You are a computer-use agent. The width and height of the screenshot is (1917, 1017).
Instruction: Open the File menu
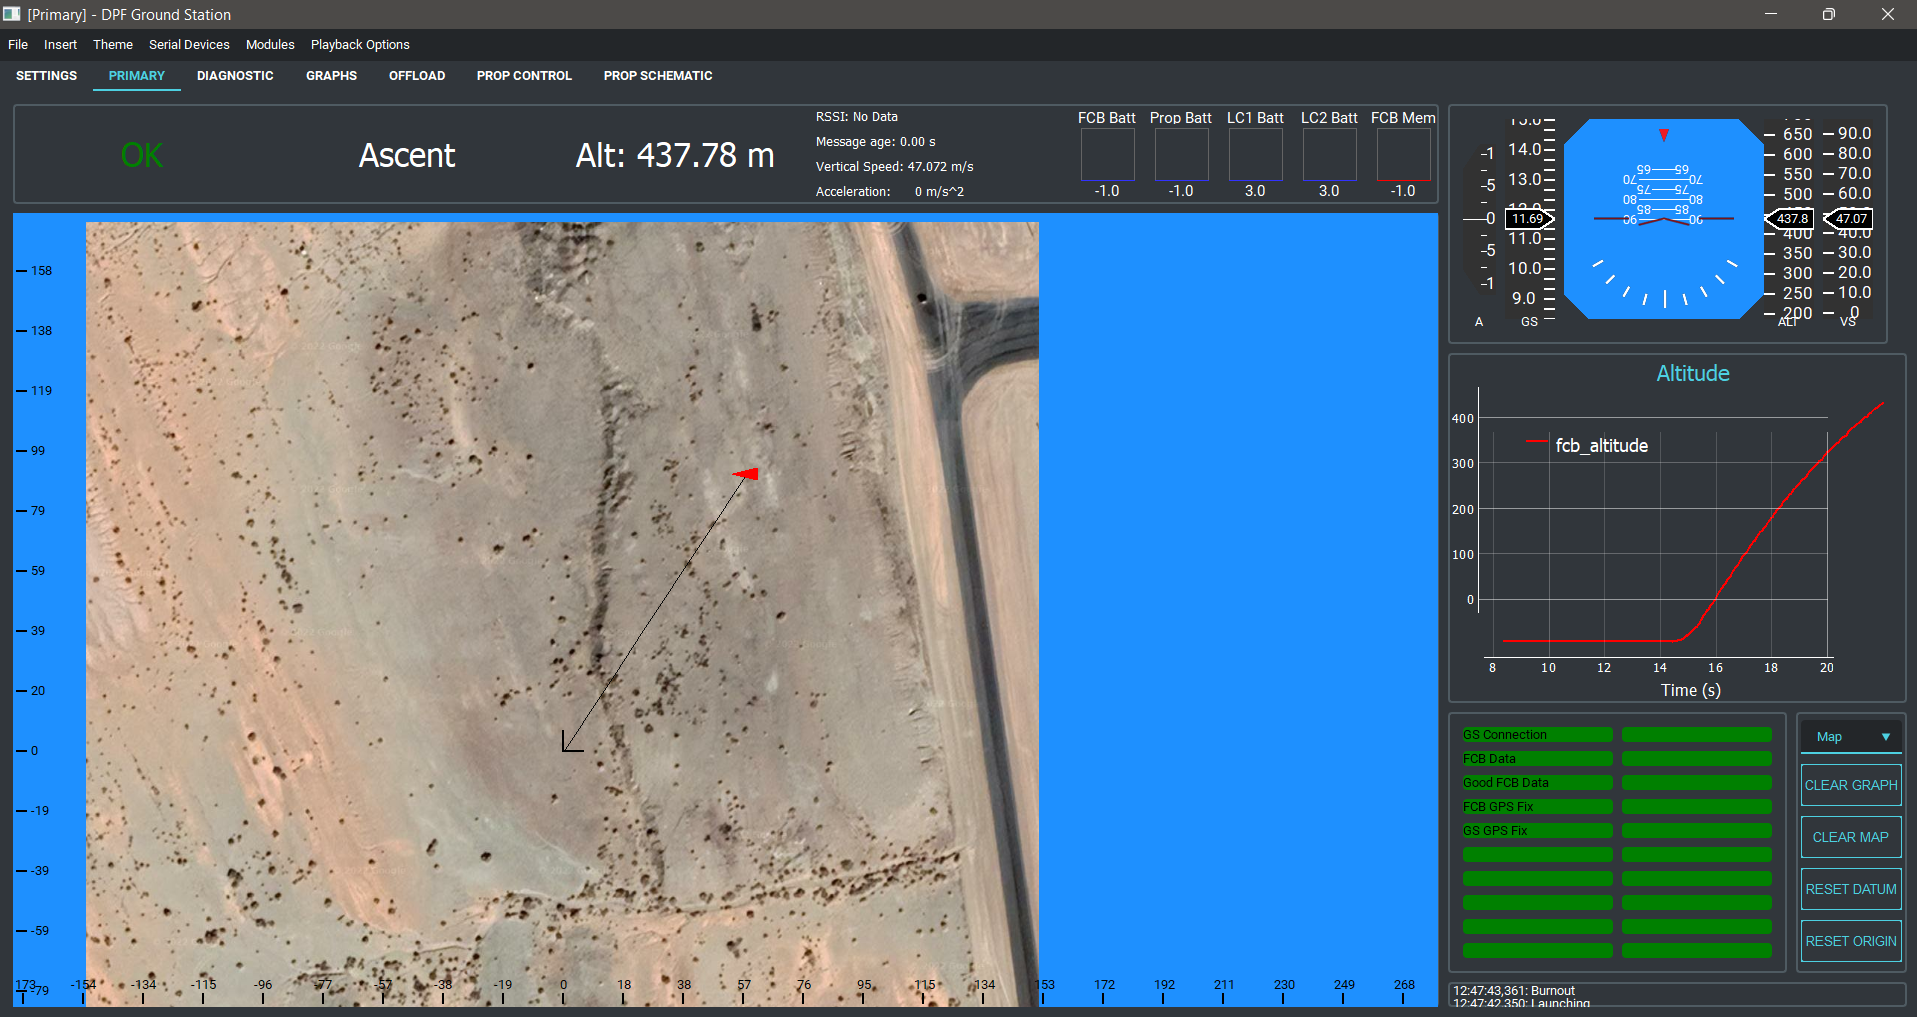click(x=18, y=44)
